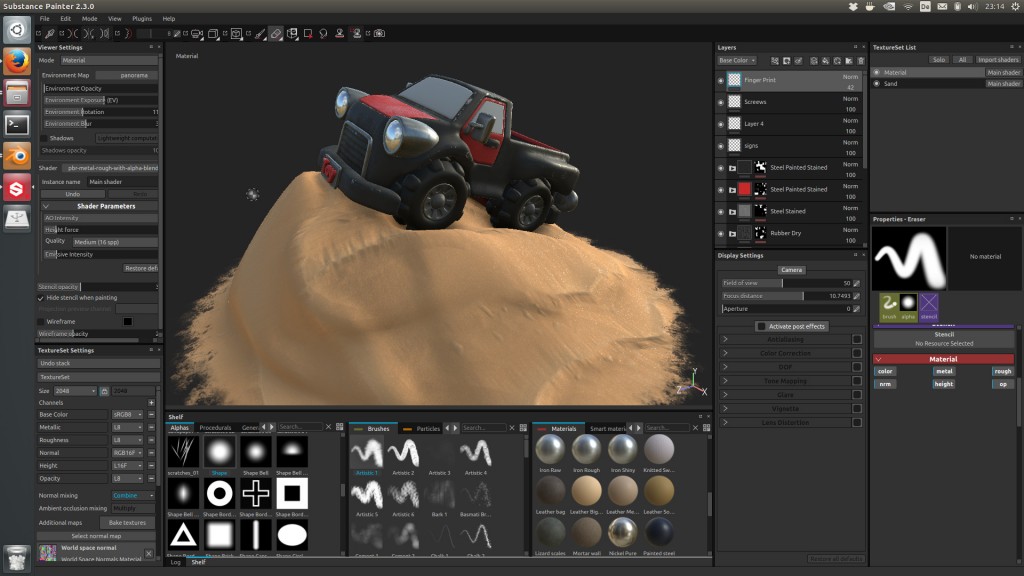Expand the Color Correction section in Display Settings

tap(725, 352)
